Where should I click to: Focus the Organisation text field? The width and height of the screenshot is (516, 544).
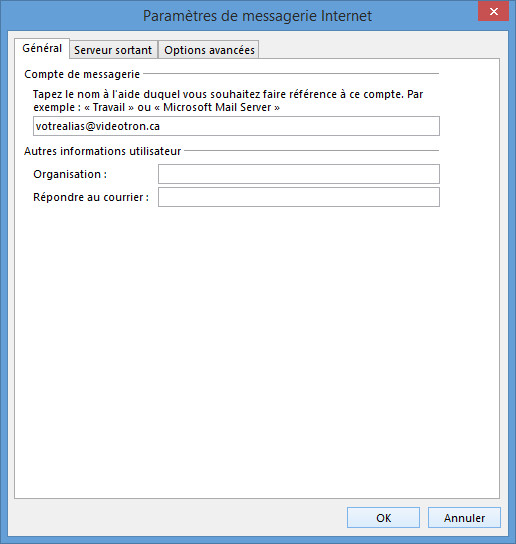(x=299, y=174)
